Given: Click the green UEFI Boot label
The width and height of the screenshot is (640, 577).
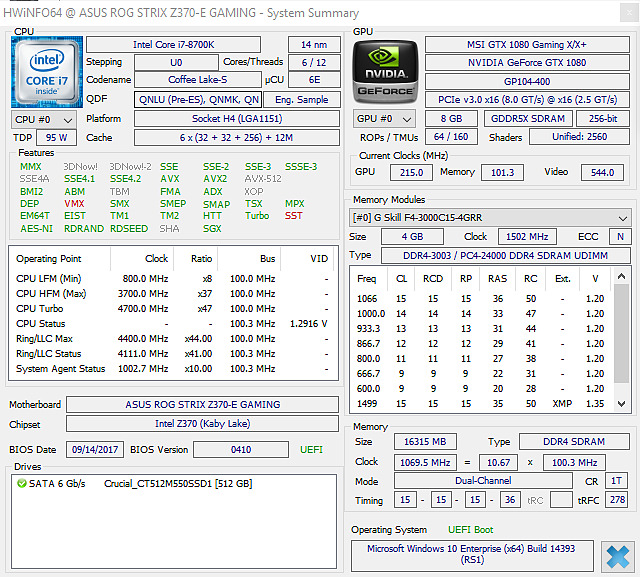Looking at the screenshot, I should [x=471, y=530].
